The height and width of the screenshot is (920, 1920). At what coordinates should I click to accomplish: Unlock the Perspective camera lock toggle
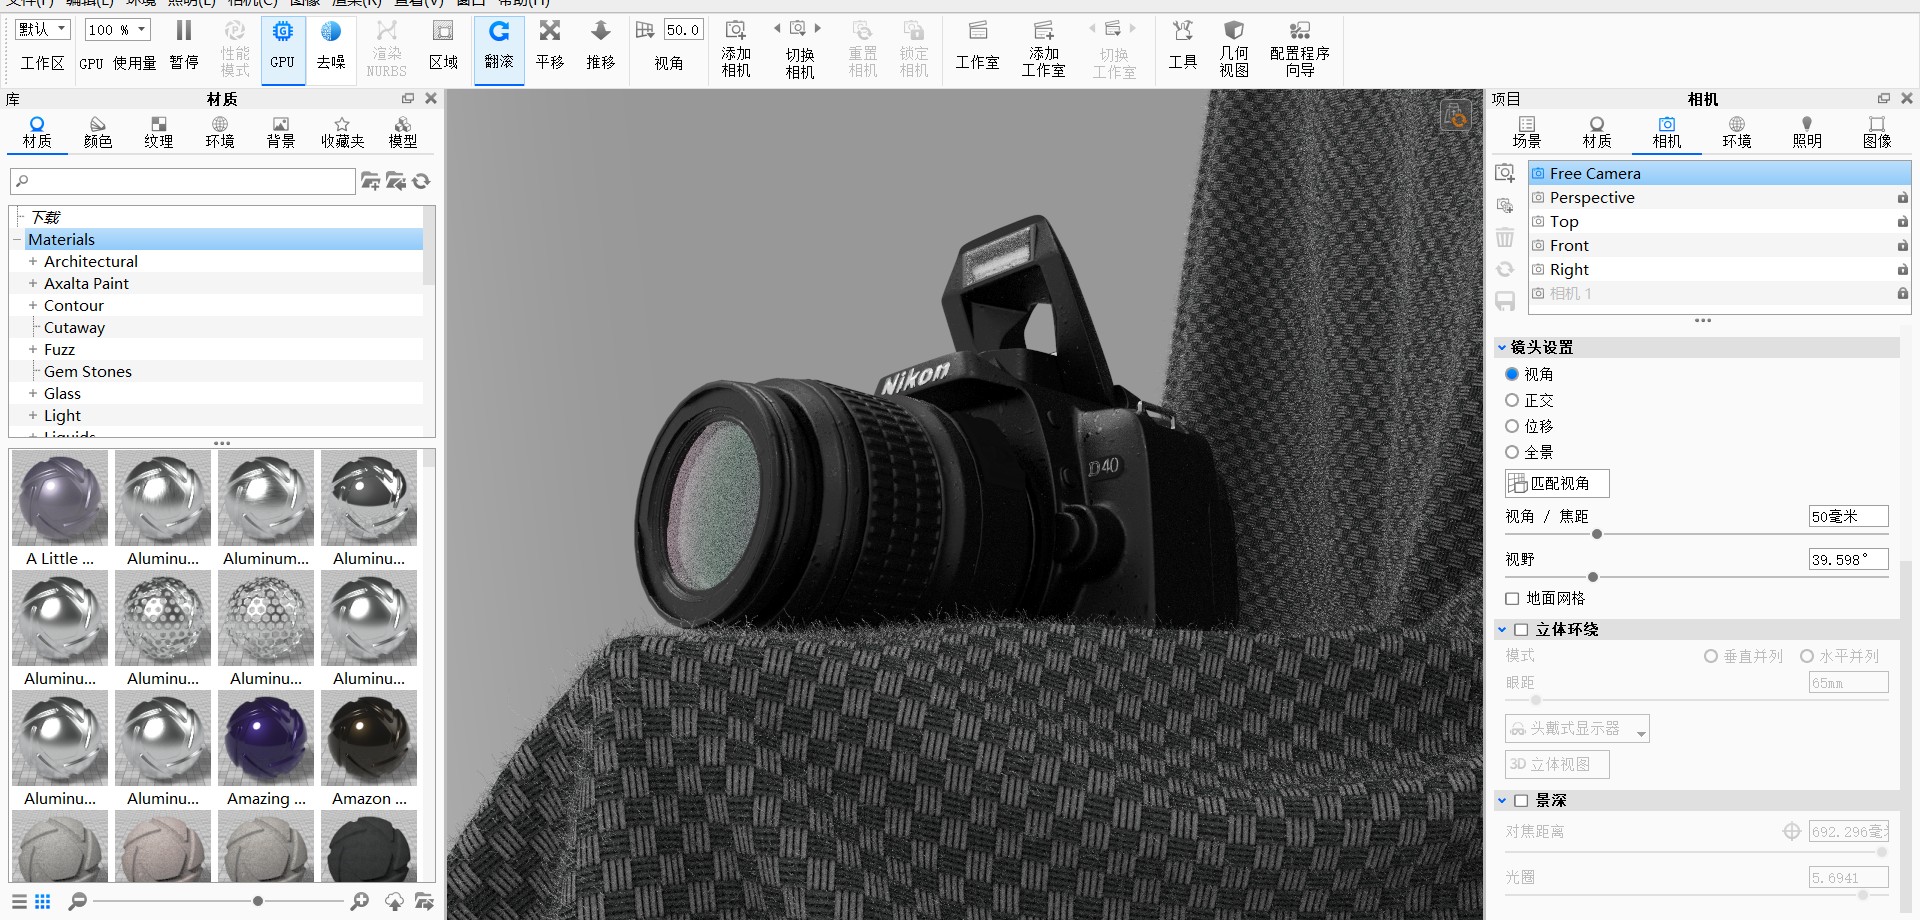1902,198
